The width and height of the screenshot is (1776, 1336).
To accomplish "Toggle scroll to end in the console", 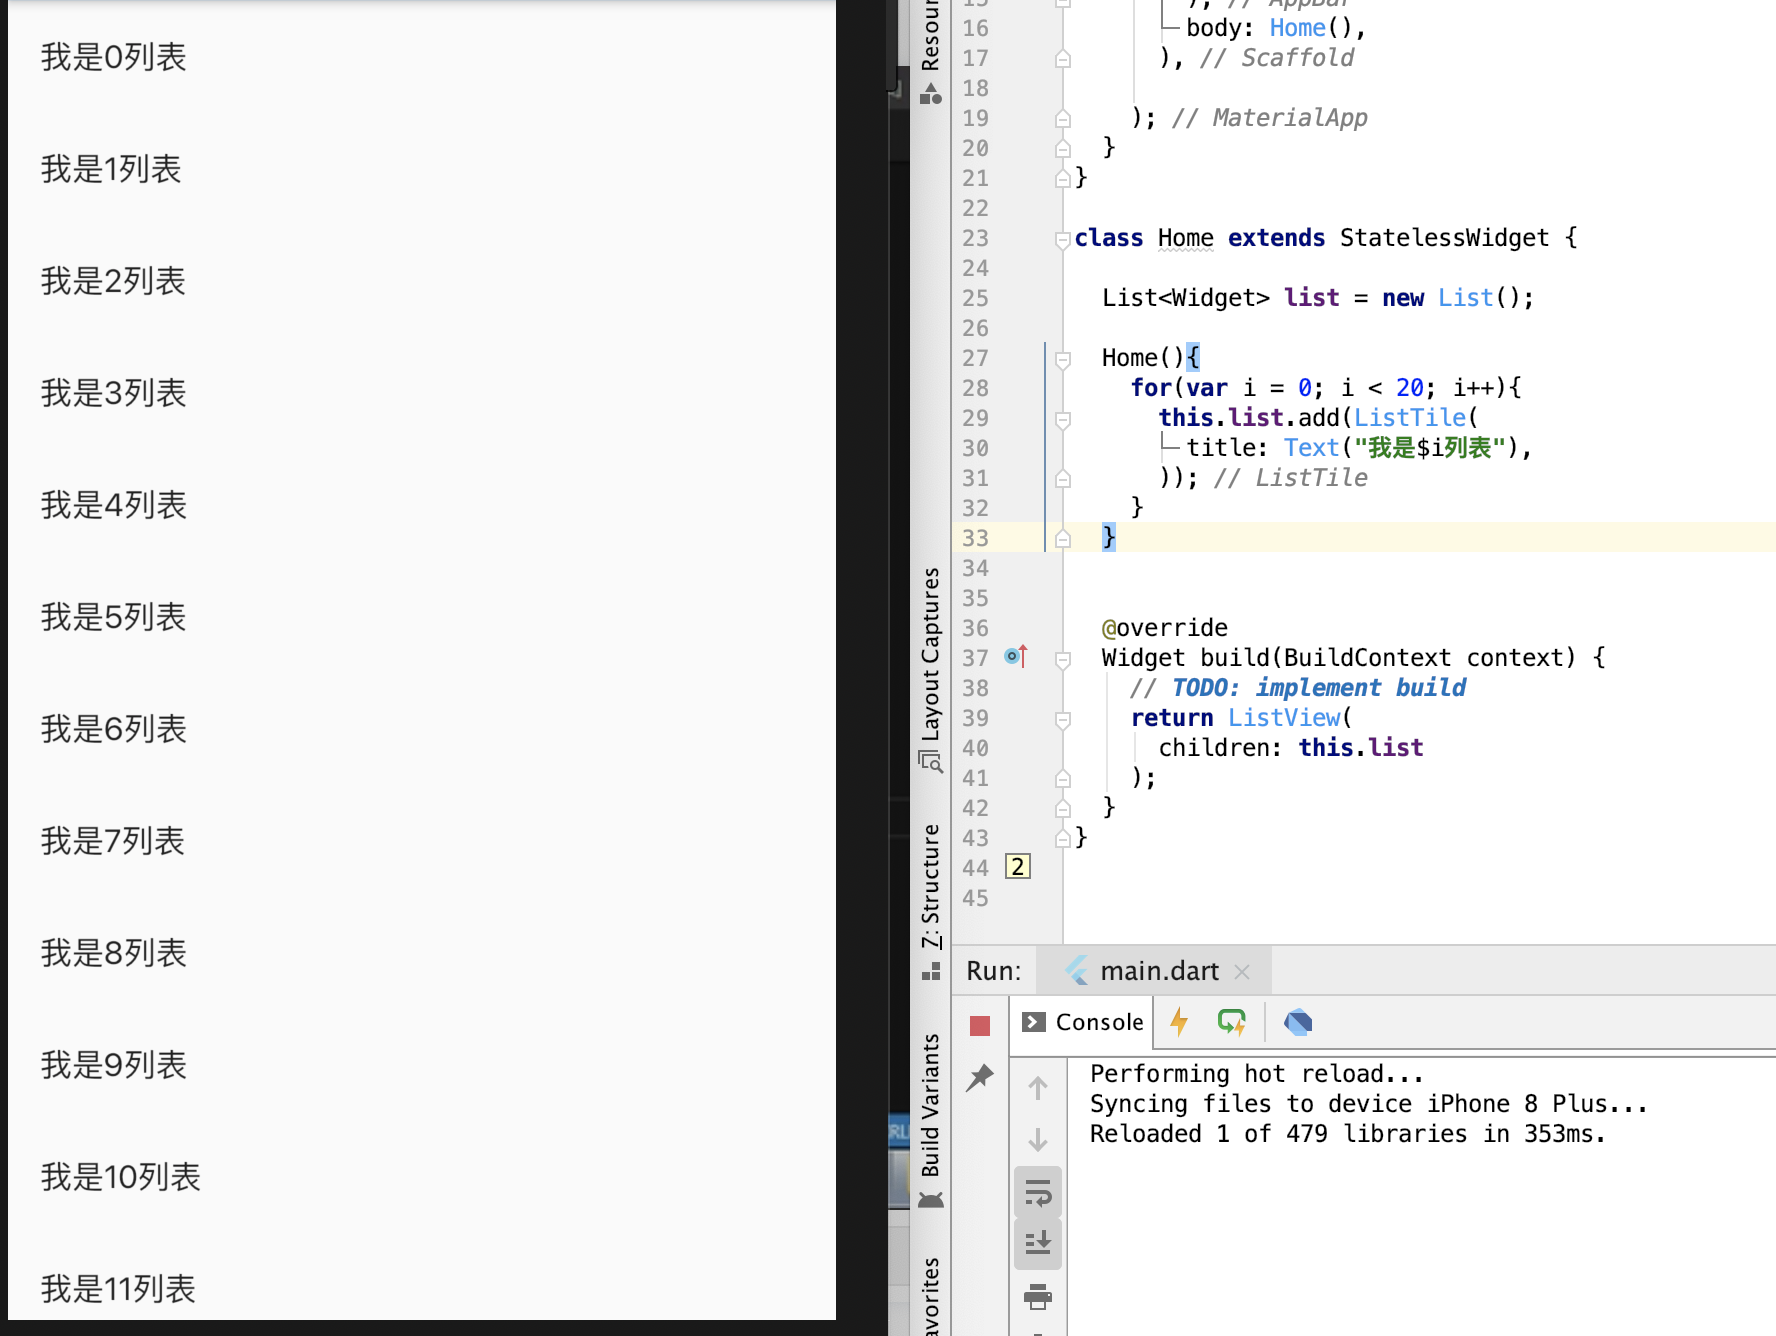I will tap(1038, 1243).
